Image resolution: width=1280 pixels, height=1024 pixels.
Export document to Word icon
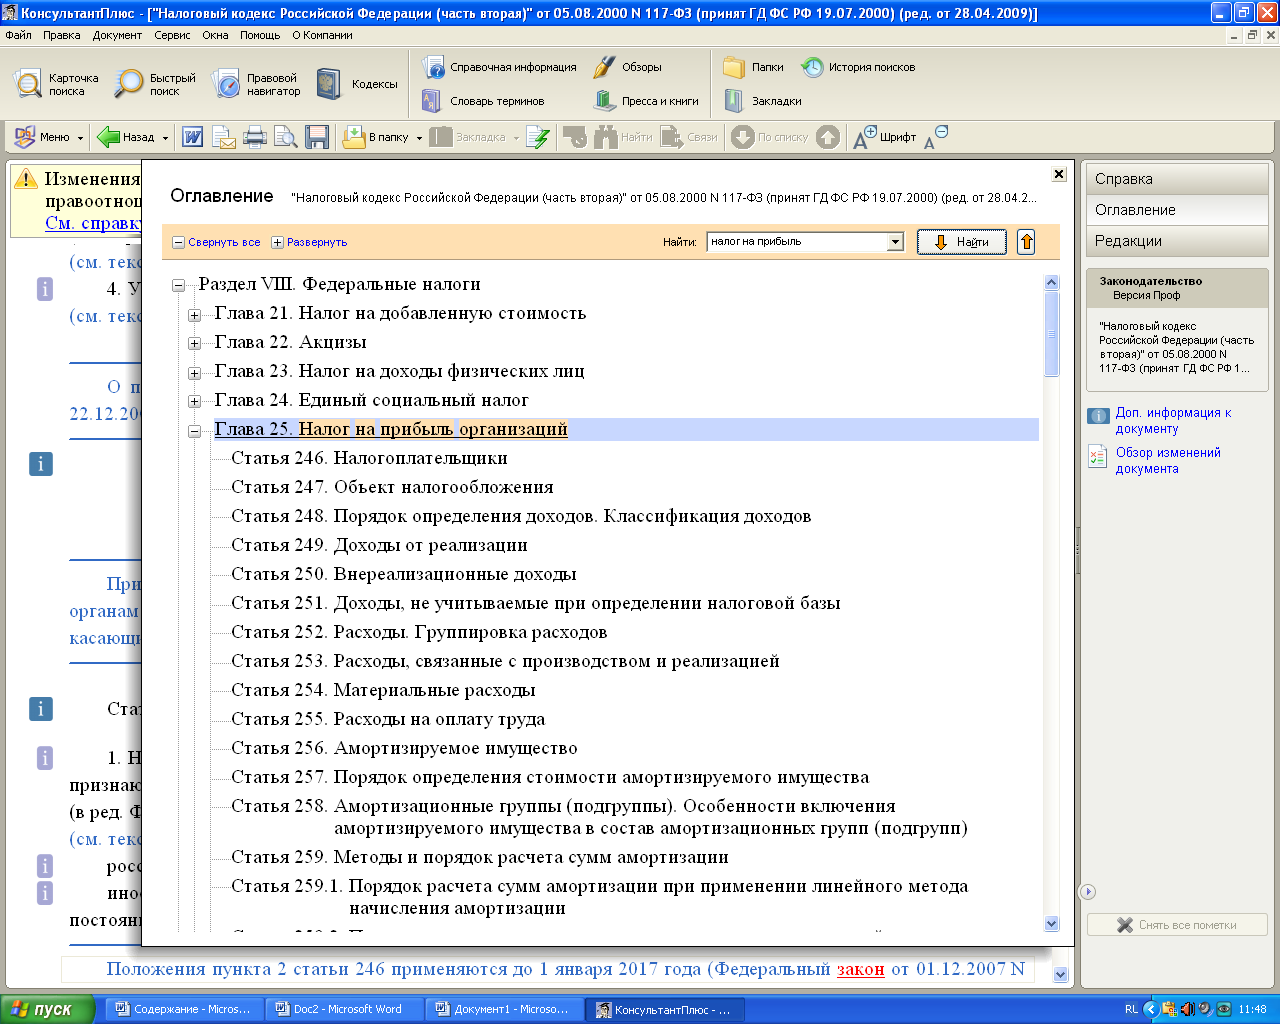click(193, 137)
